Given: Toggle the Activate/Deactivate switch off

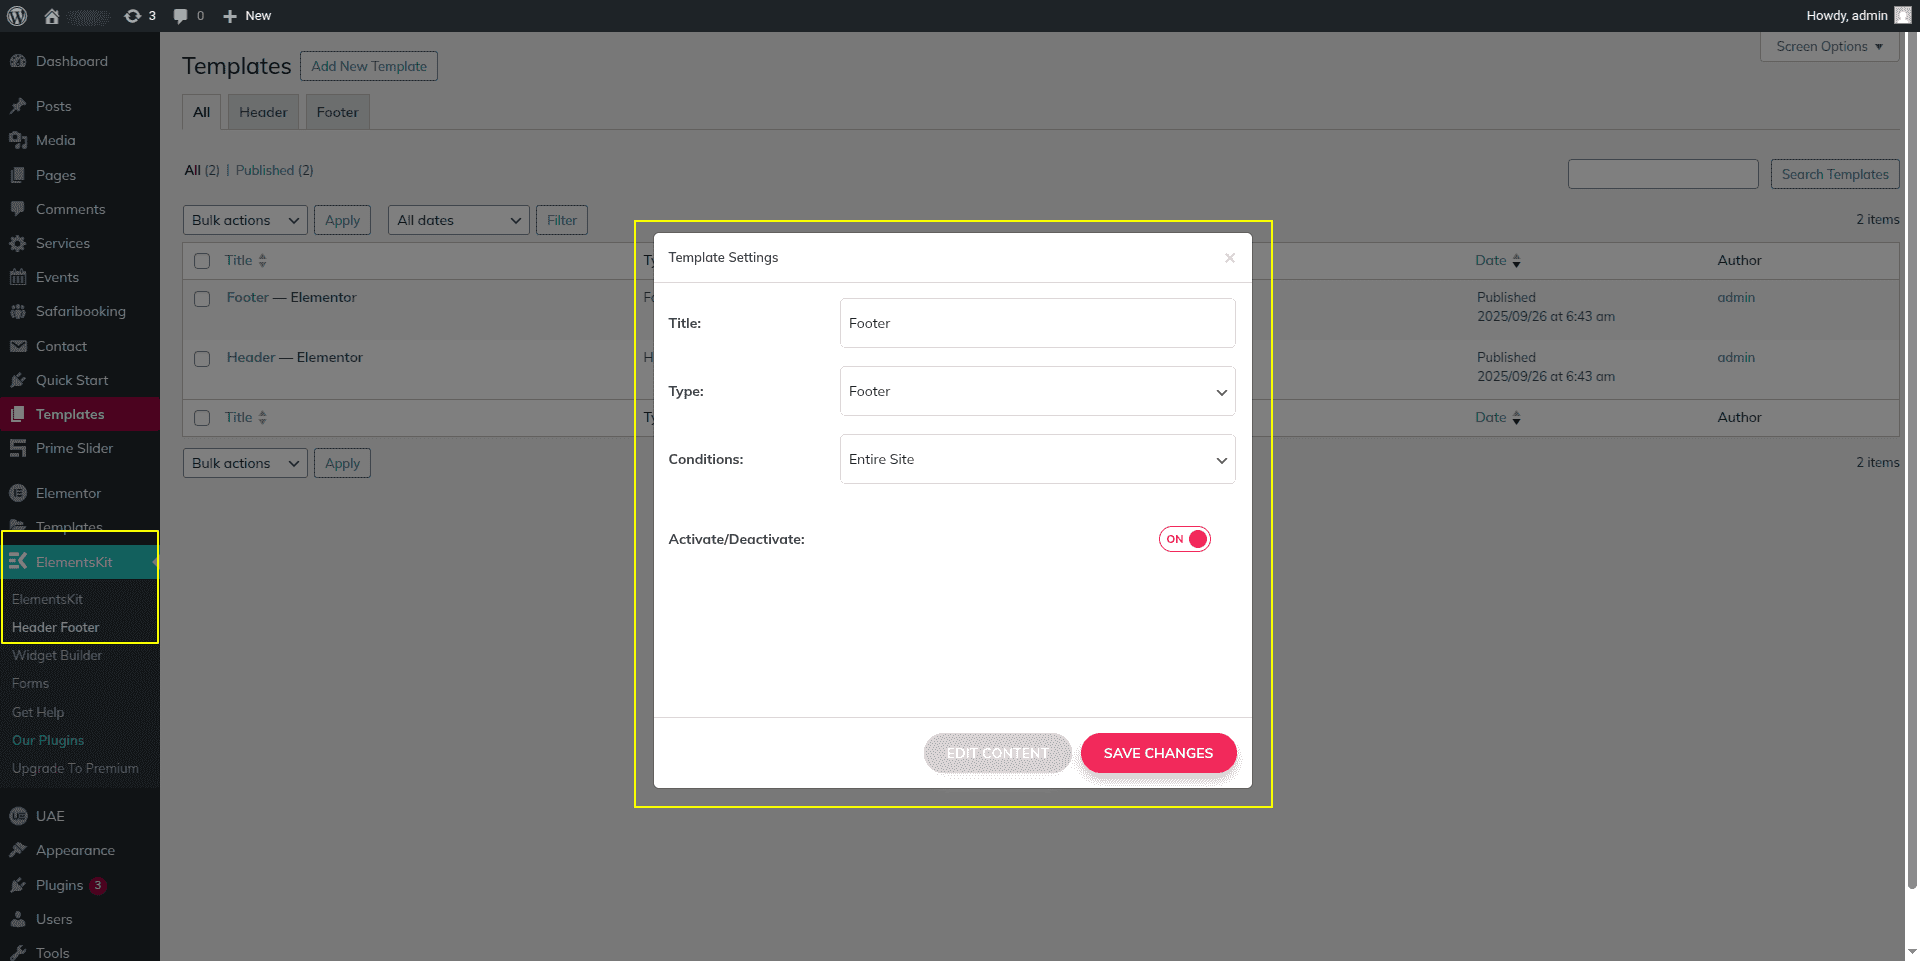Looking at the screenshot, I should pyautogui.click(x=1185, y=539).
